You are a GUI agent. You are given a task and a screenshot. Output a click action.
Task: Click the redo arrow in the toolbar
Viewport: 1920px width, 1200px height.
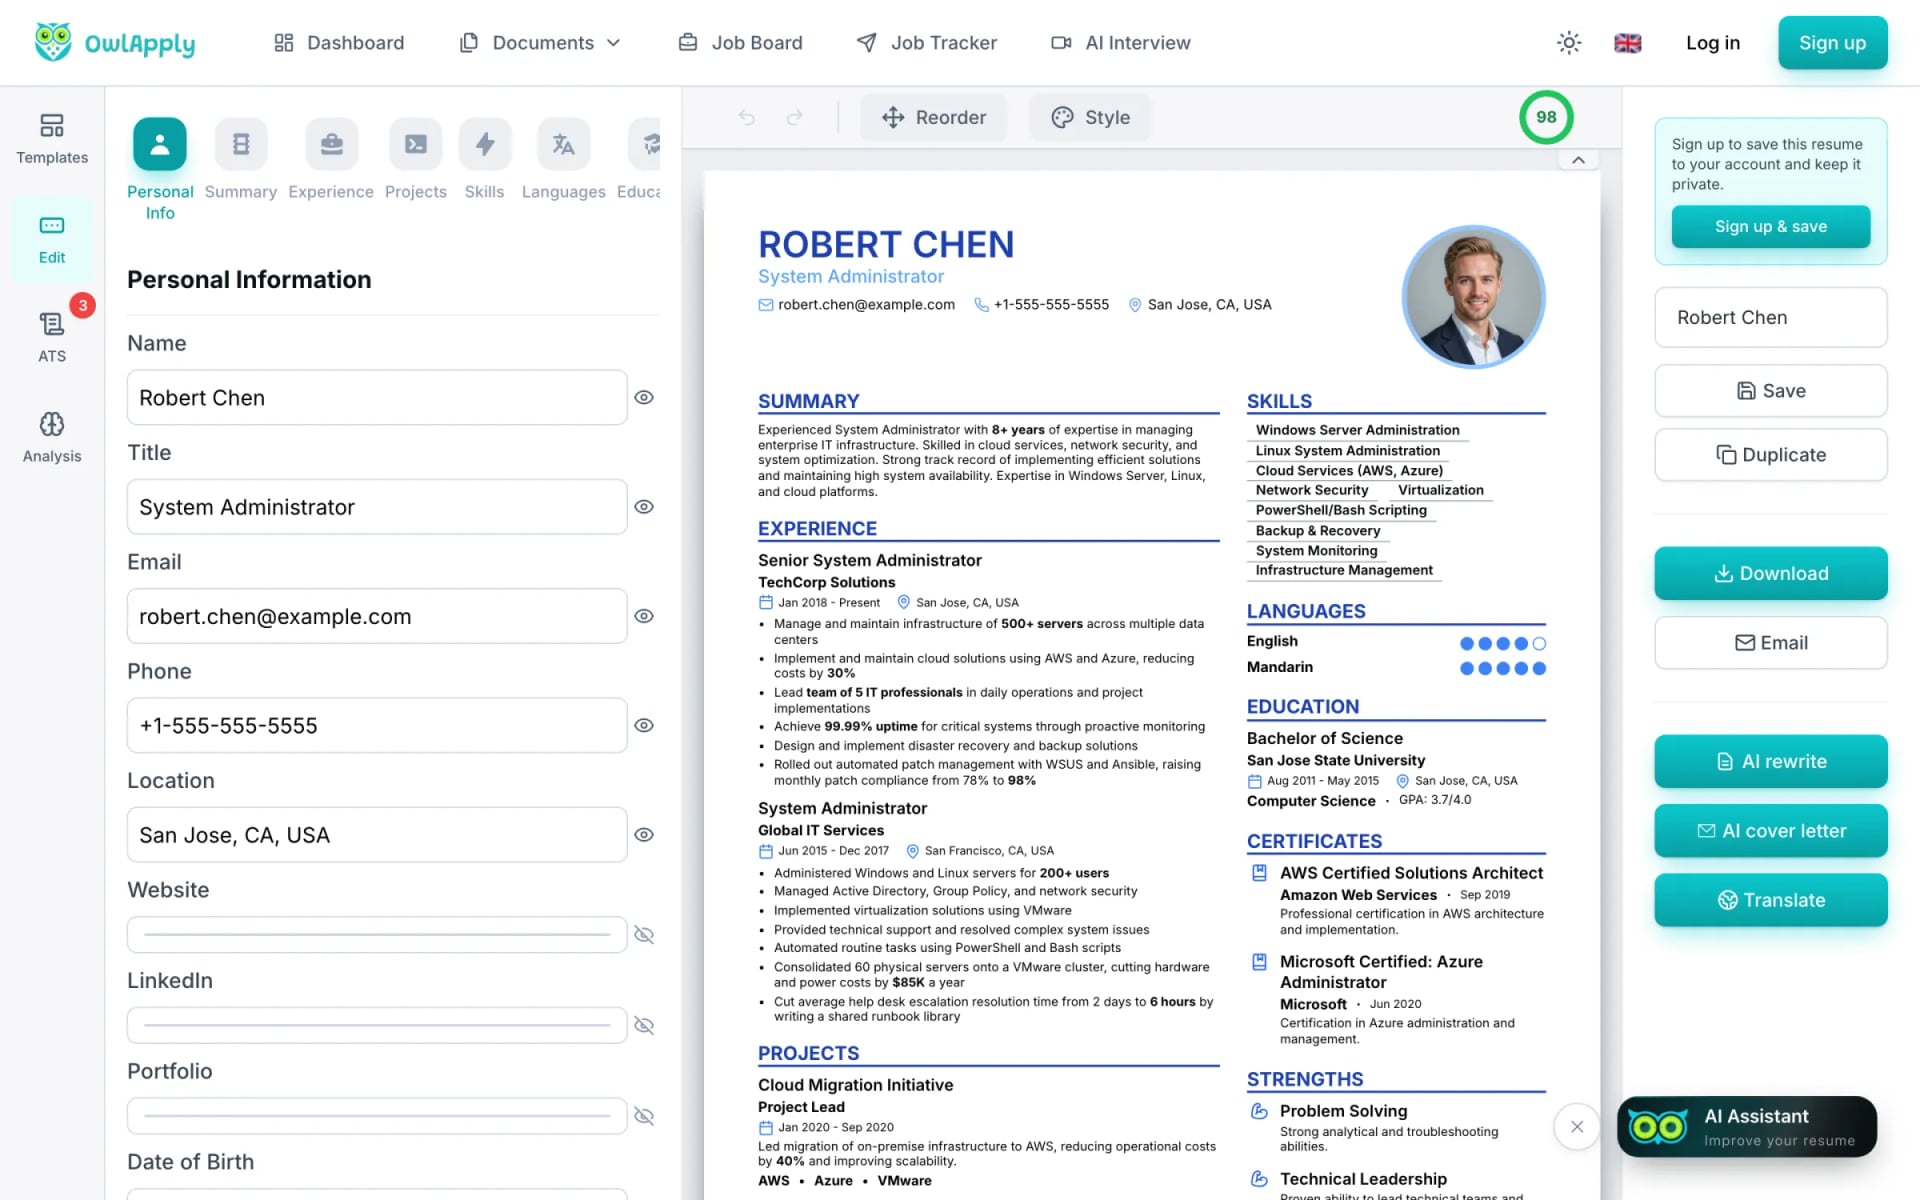point(795,117)
